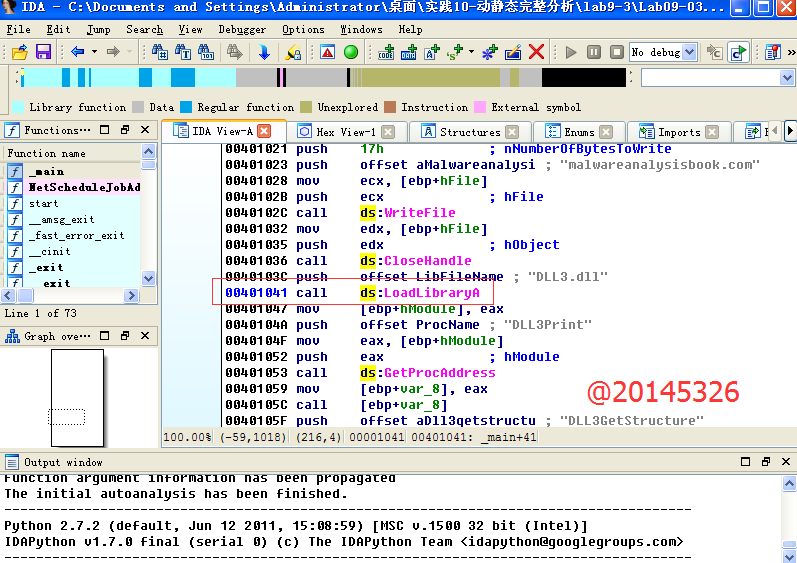Click the Save database icon
The width and height of the screenshot is (797, 563).
pyautogui.click(x=43, y=52)
